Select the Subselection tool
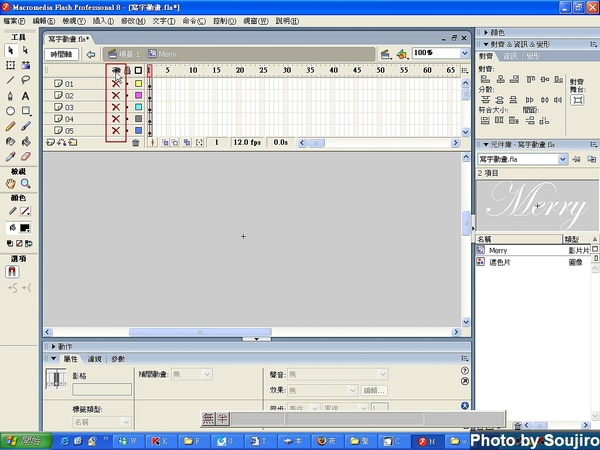600x450 pixels. coord(25,50)
